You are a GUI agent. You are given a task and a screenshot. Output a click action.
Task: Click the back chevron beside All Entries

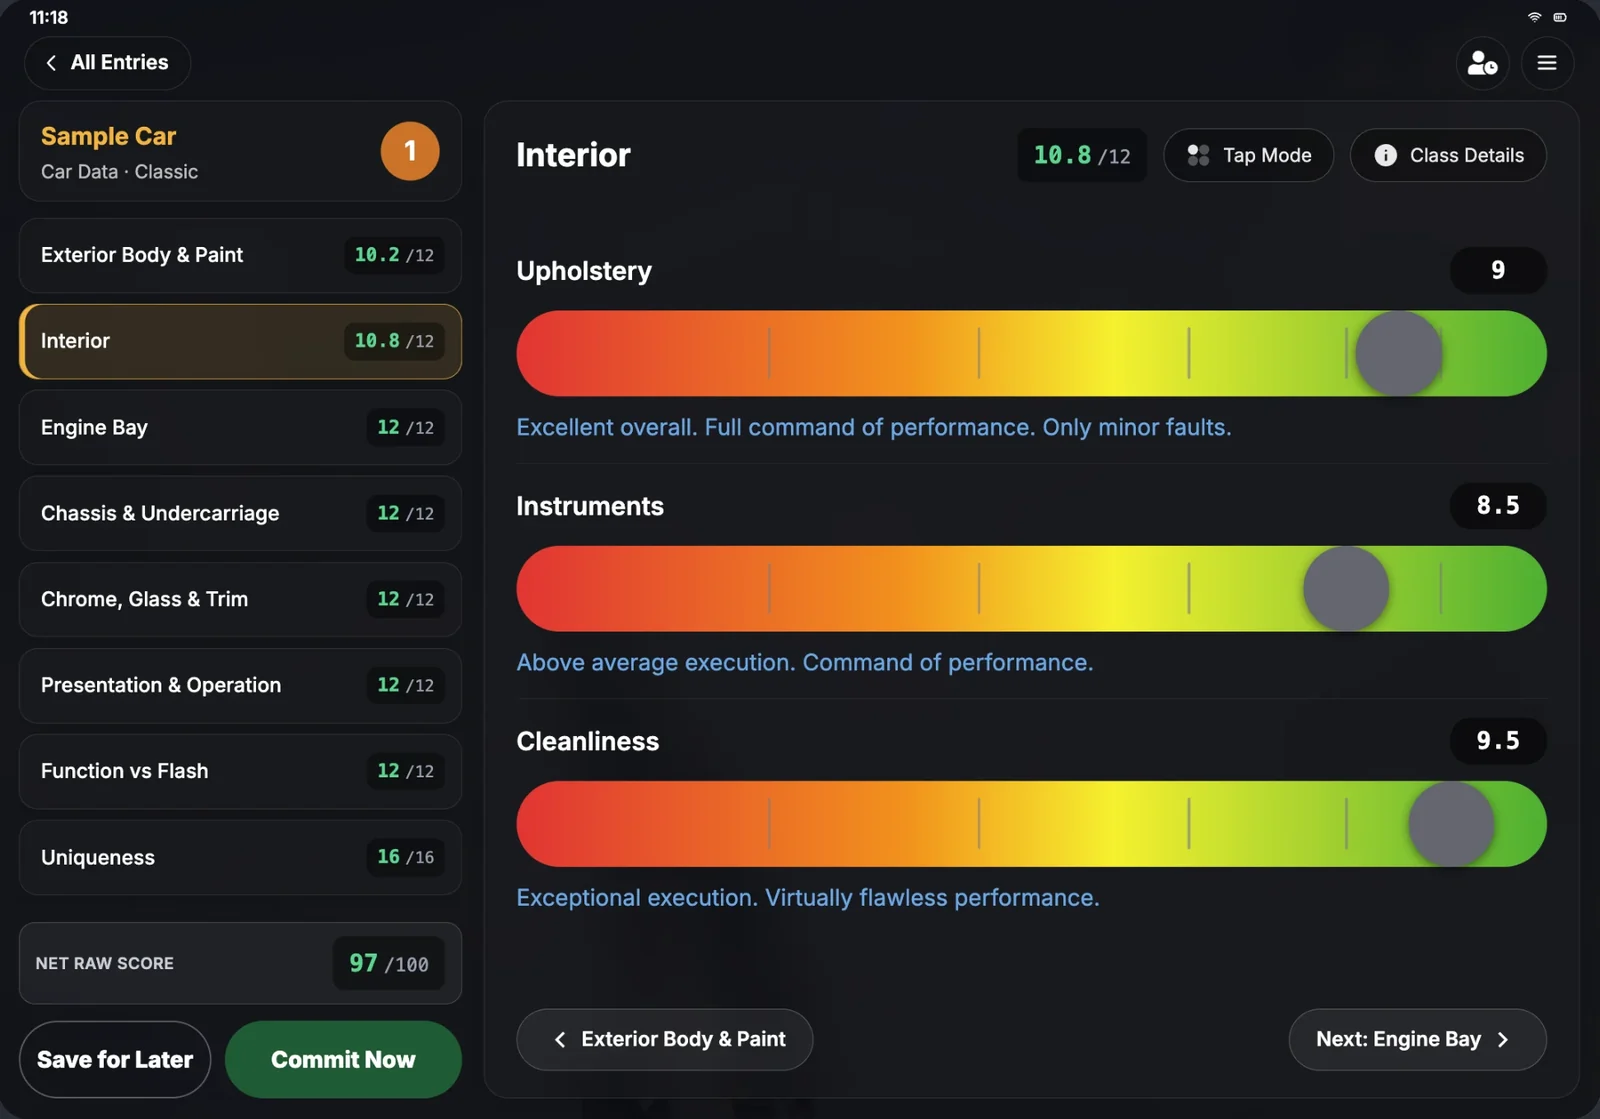point(51,62)
